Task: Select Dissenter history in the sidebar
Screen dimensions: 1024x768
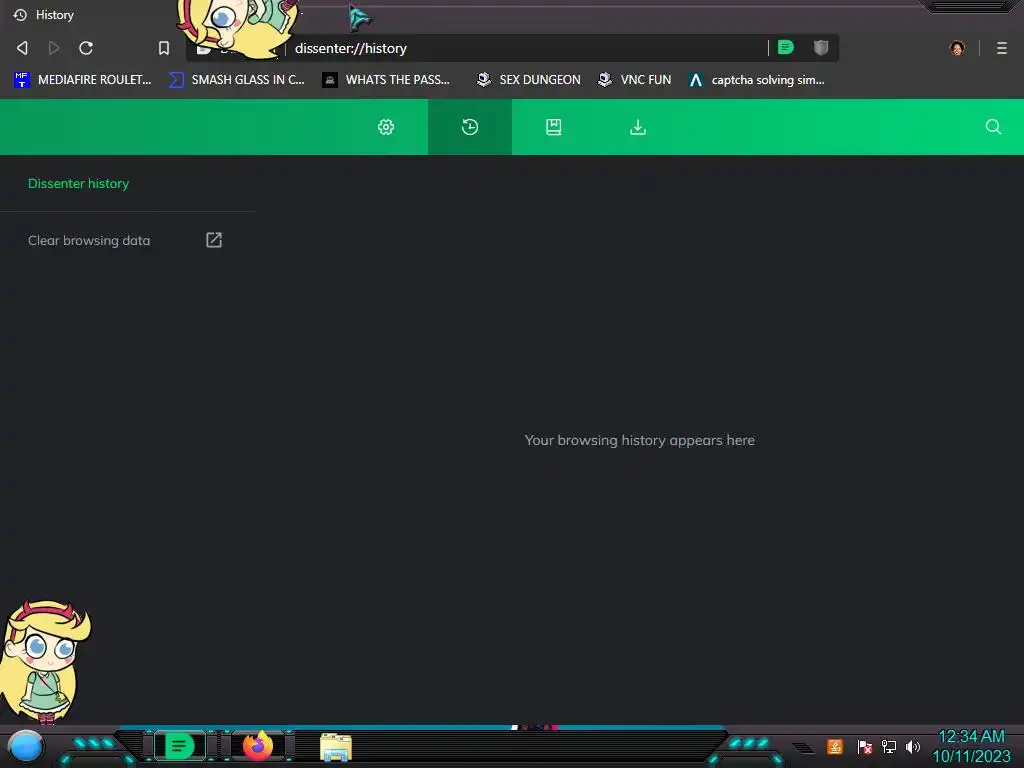Action: [78, 184]
